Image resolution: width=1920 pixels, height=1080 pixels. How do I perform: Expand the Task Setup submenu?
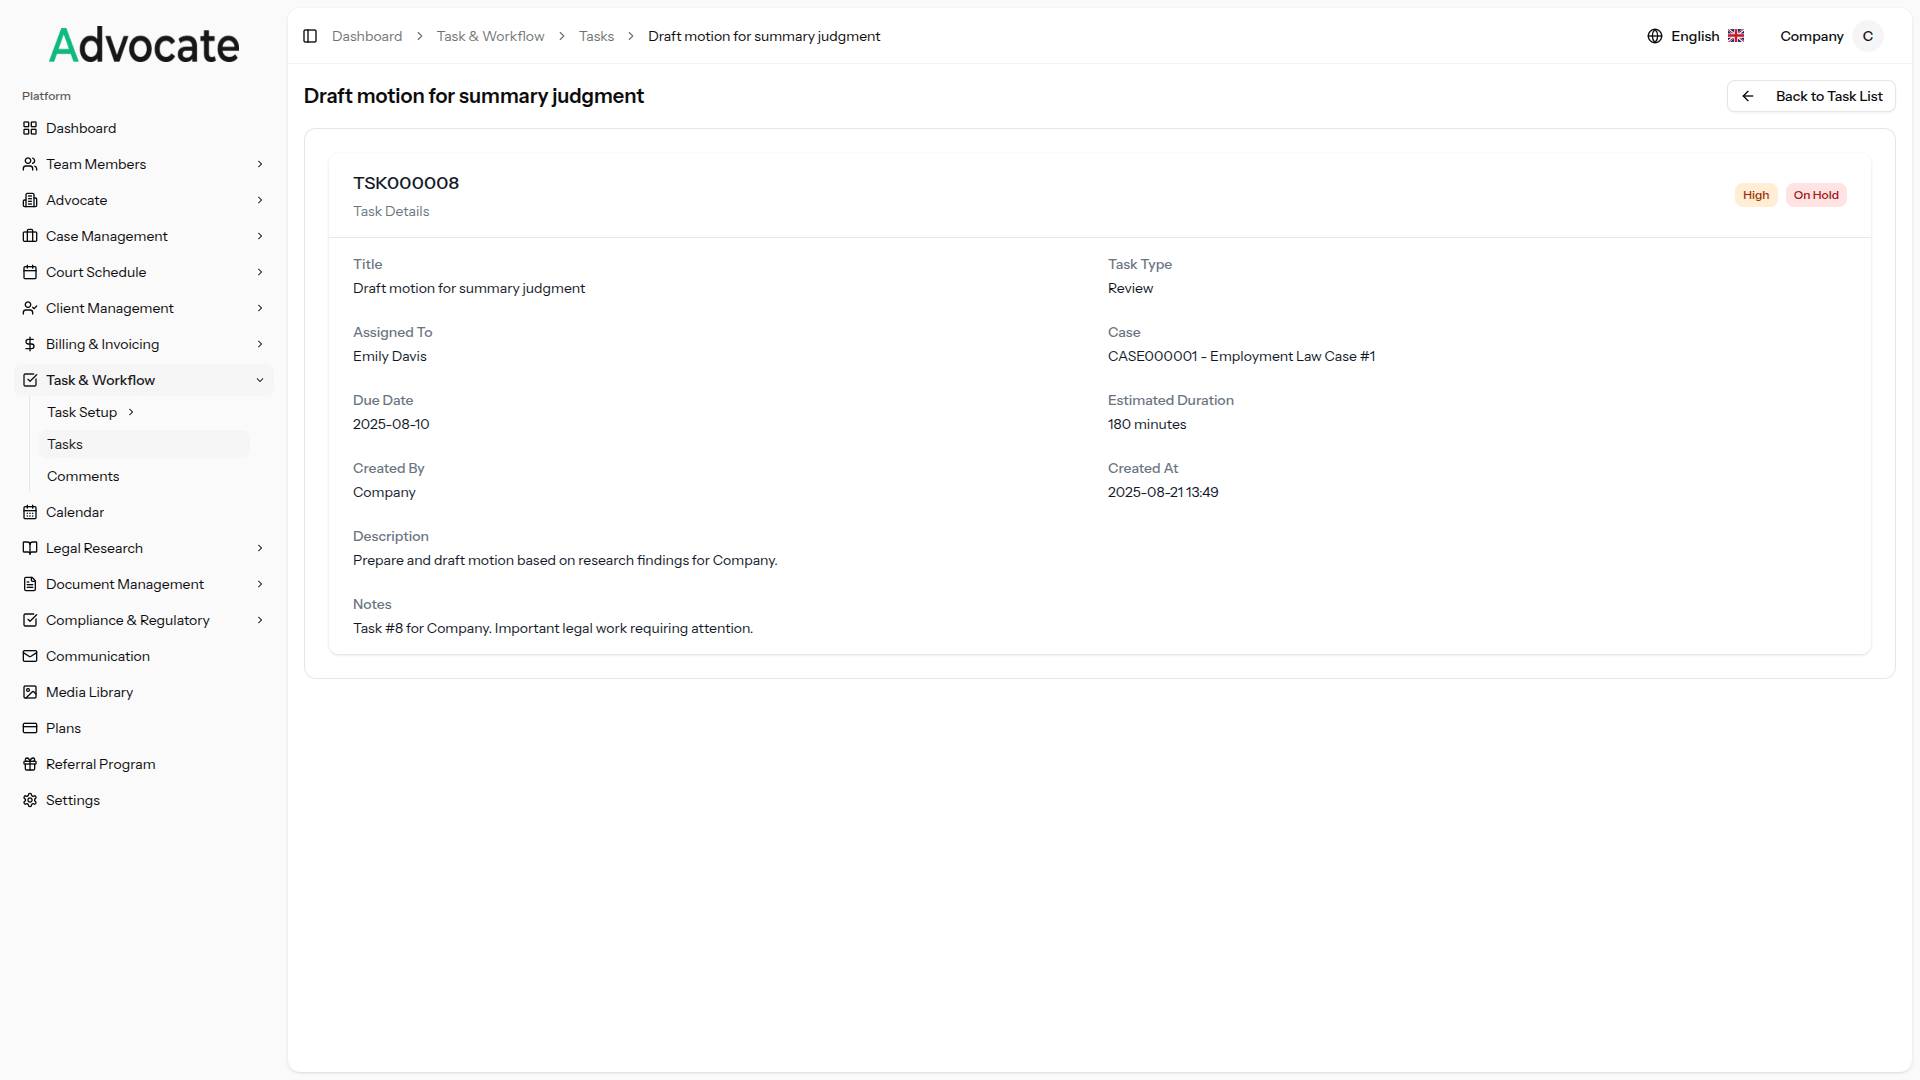[131, 412]
